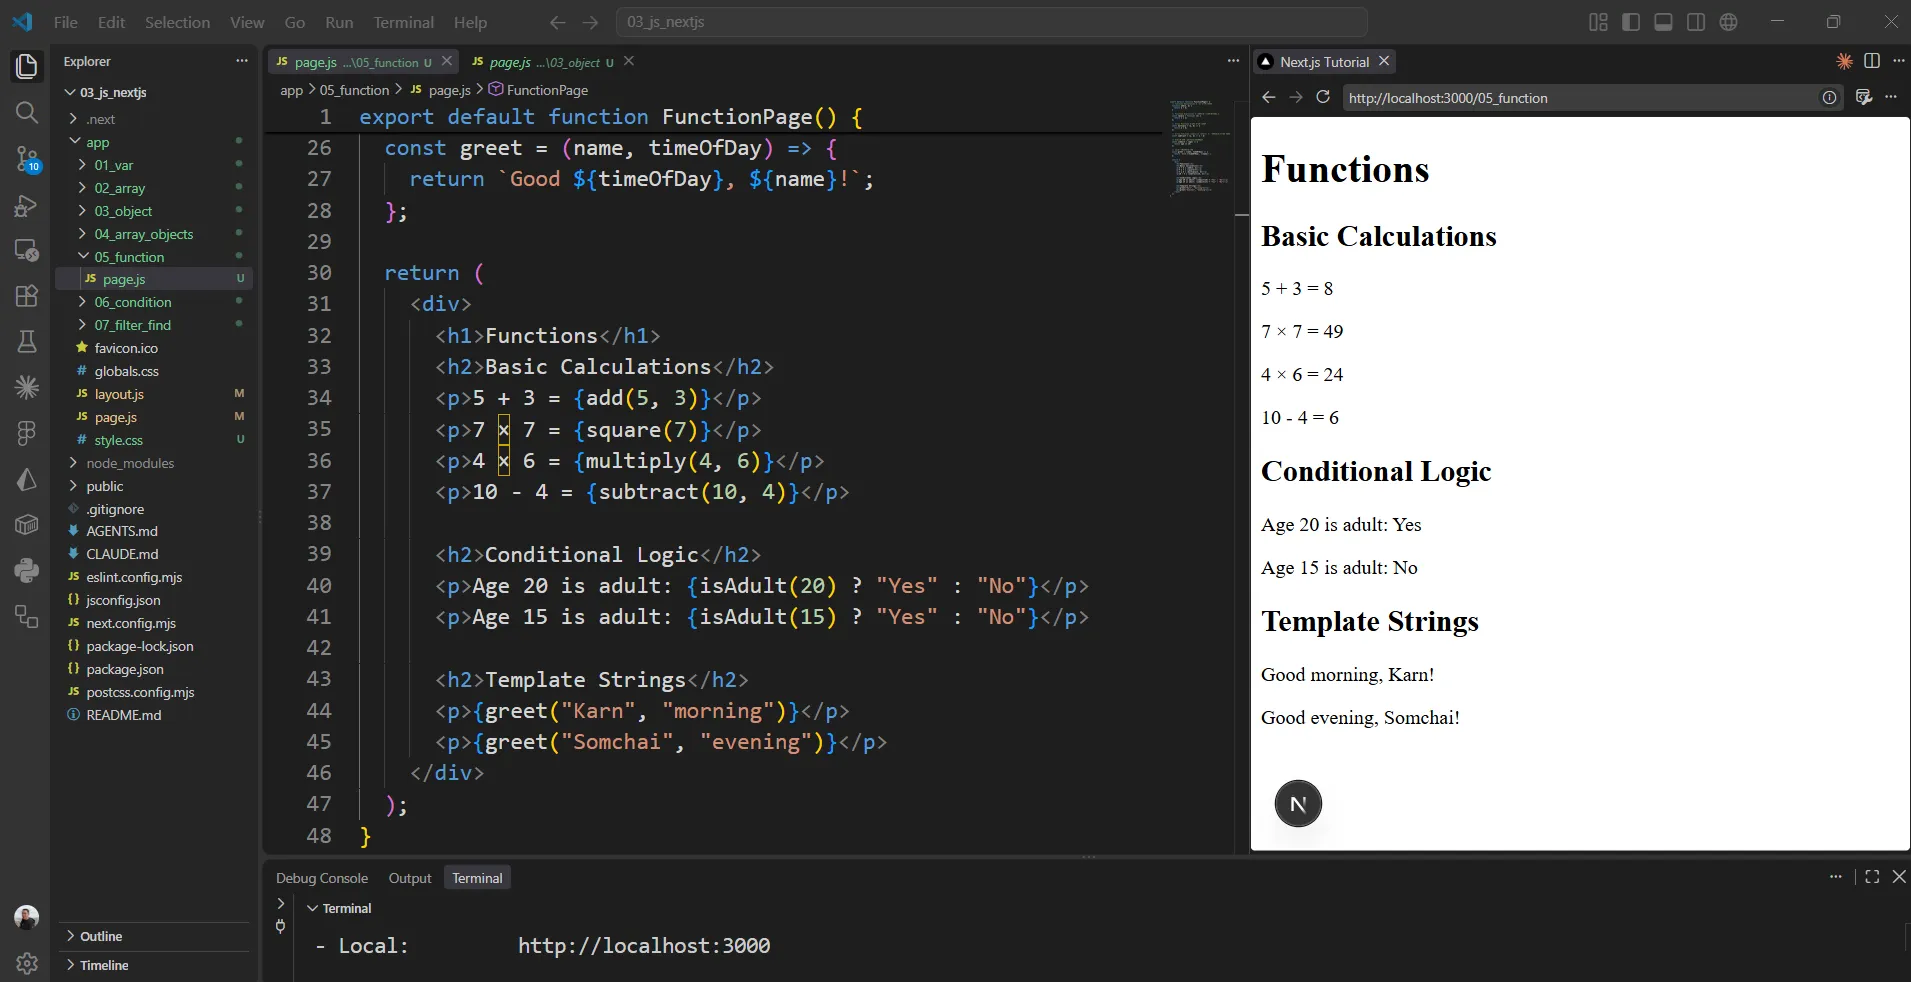Open the Selection menu
The width and height of the screenshot is (1911, 982).
click(177, 22)
